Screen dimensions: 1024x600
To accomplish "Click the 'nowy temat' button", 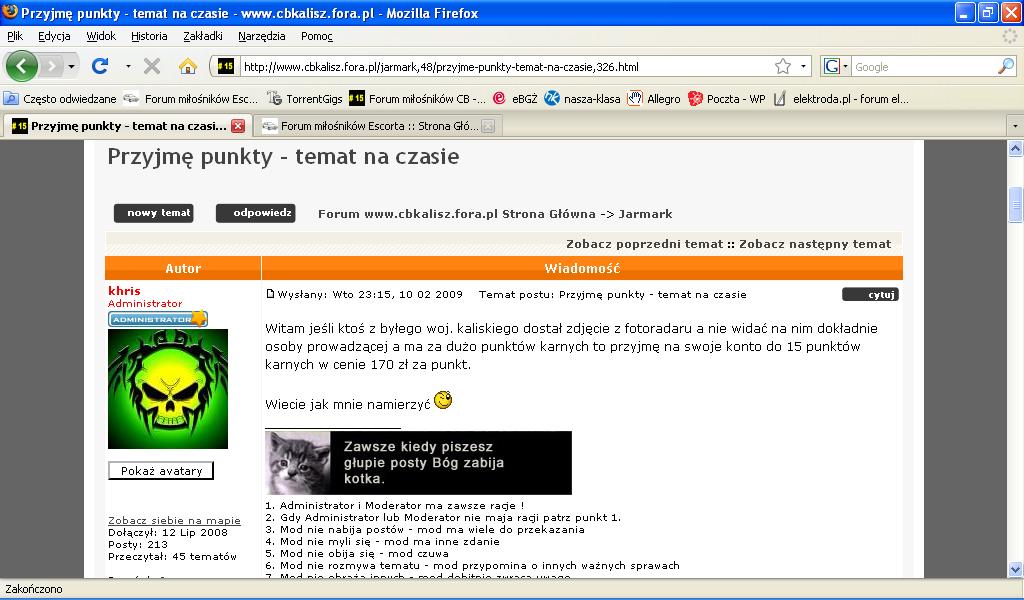I will [x=153, y=213].
